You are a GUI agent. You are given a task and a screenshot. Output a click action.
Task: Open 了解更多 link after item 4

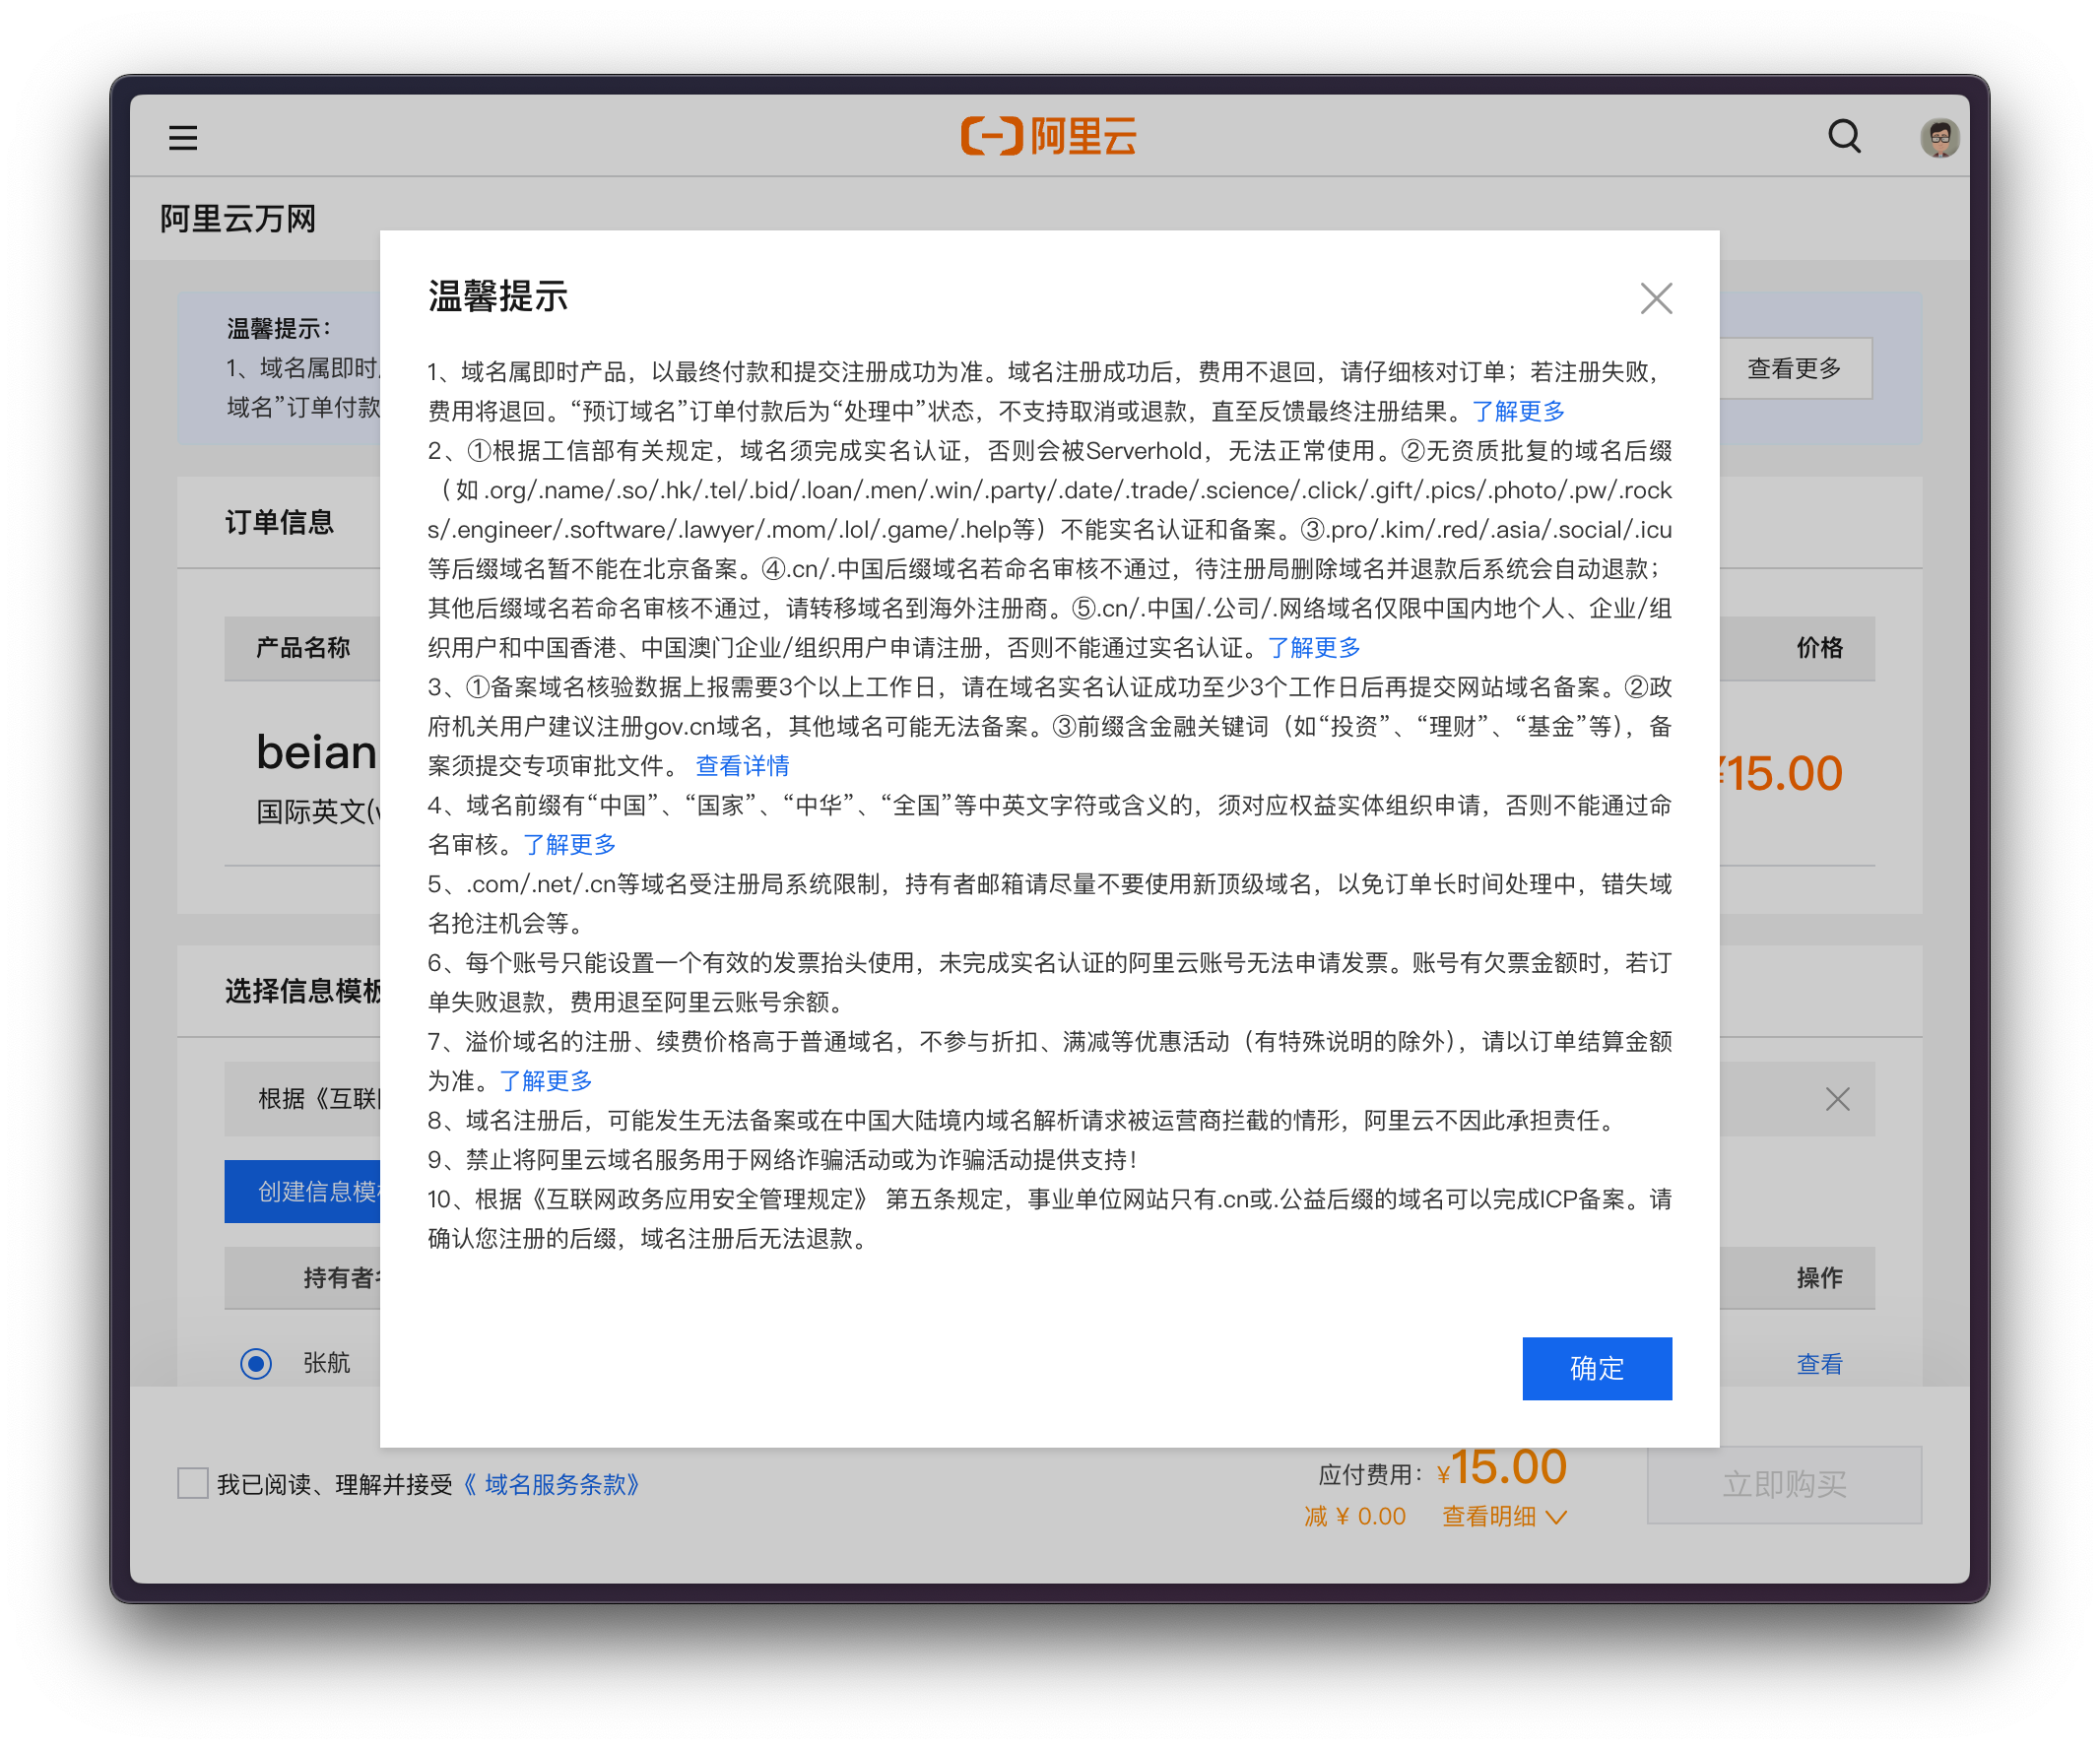tap(570, 844)
